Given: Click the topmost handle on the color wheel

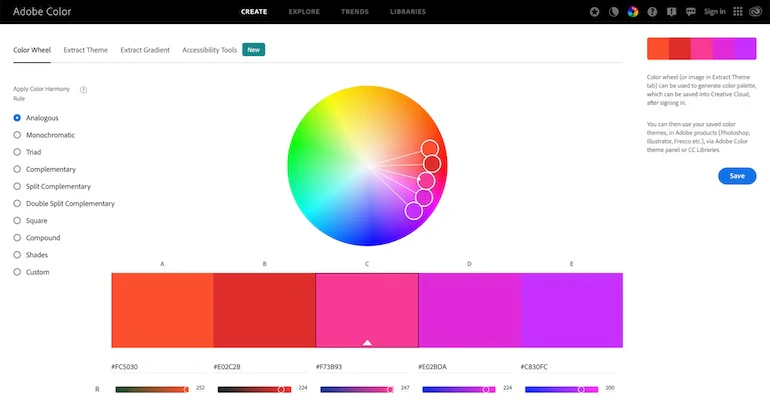Looking at the screenshot, I should tap(430, 148).
